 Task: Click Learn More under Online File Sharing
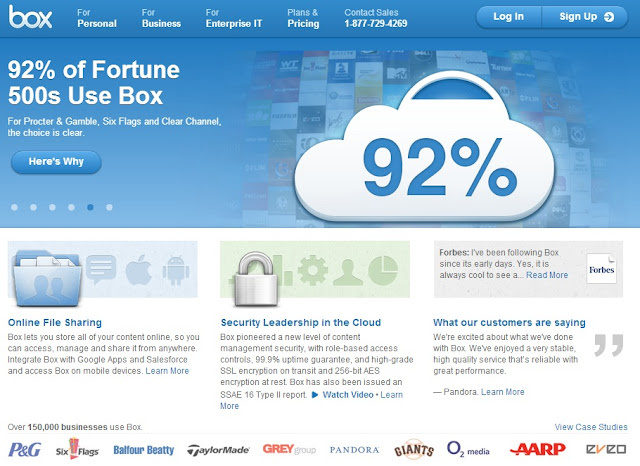167,371
